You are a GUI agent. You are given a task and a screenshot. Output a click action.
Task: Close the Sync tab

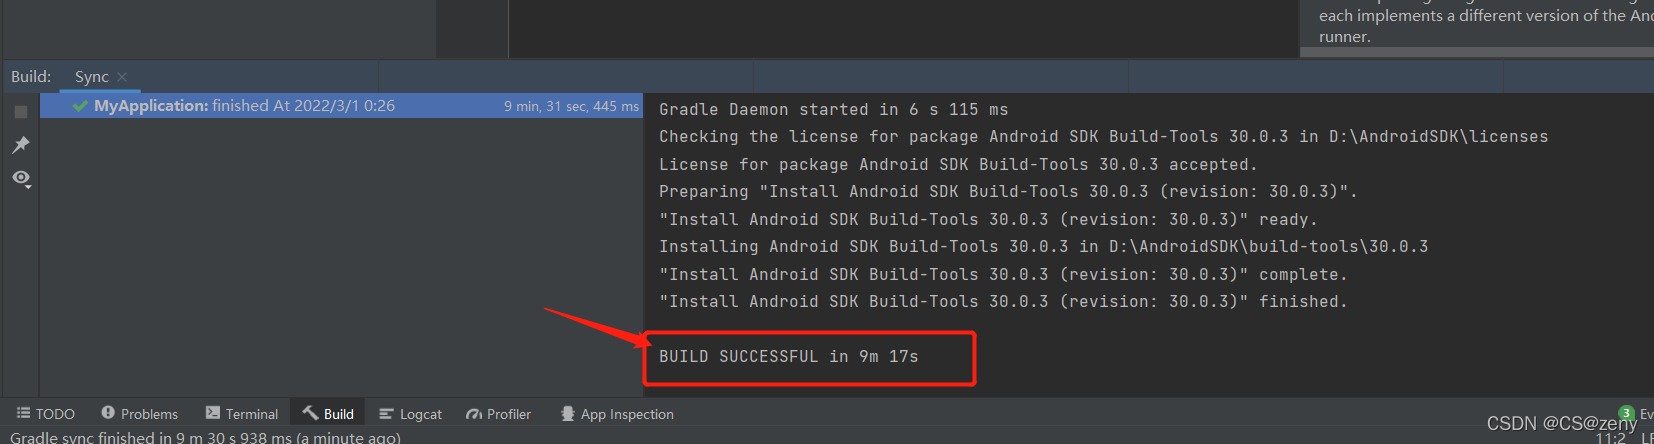pyautogui.click(x=122, y=77)
